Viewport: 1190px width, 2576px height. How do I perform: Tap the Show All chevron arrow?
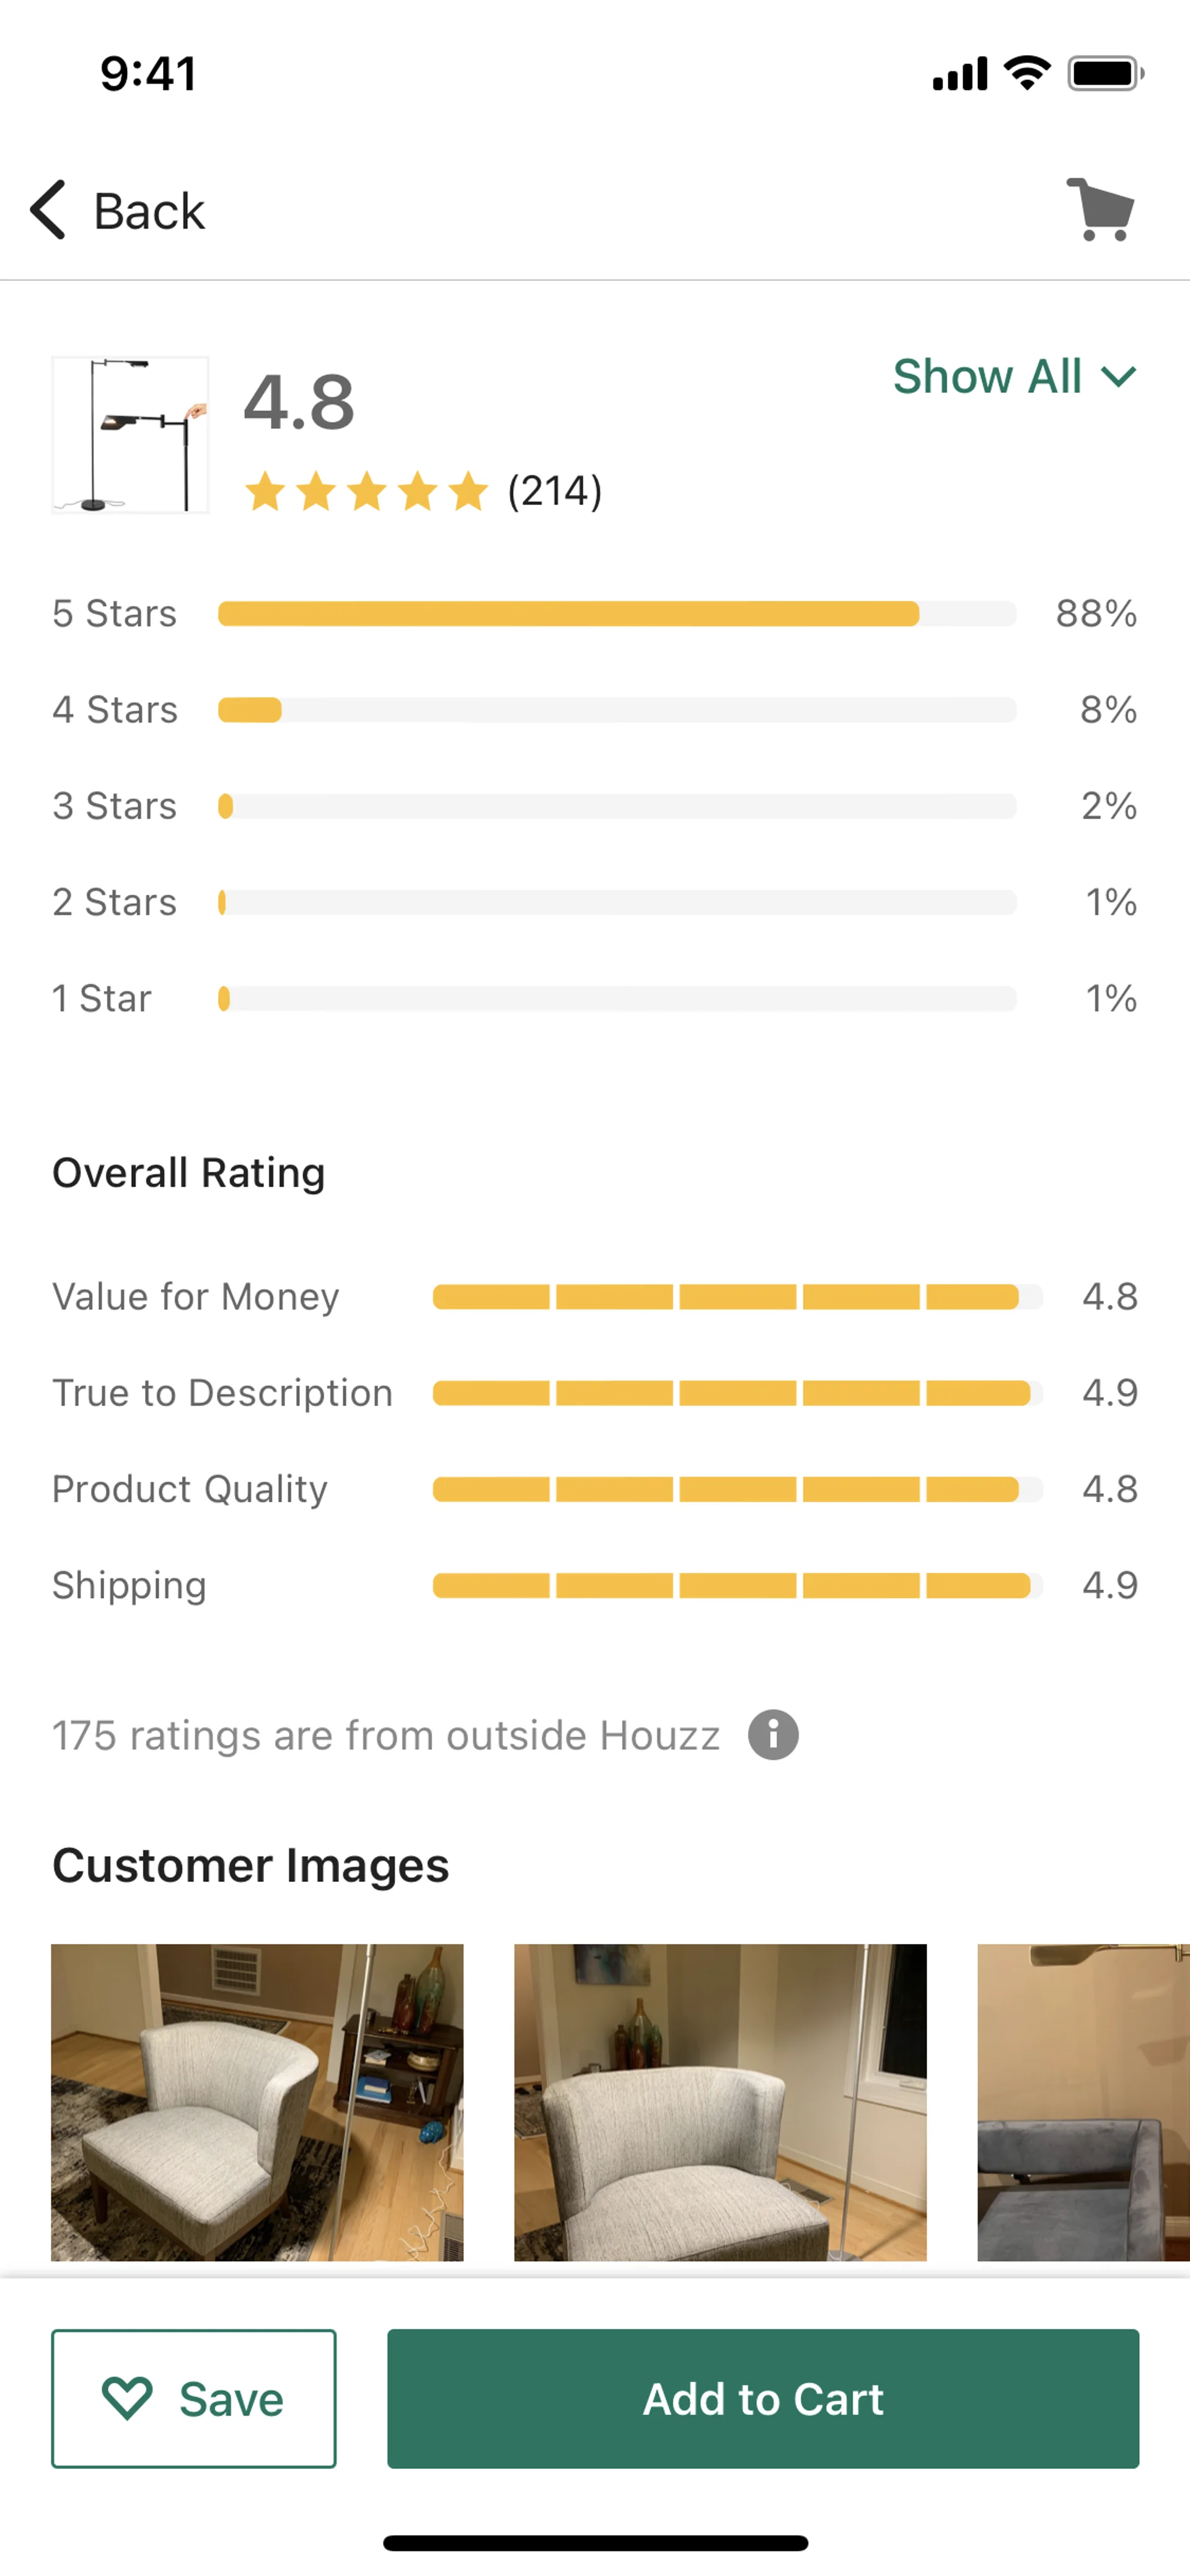click(1119, 377)
